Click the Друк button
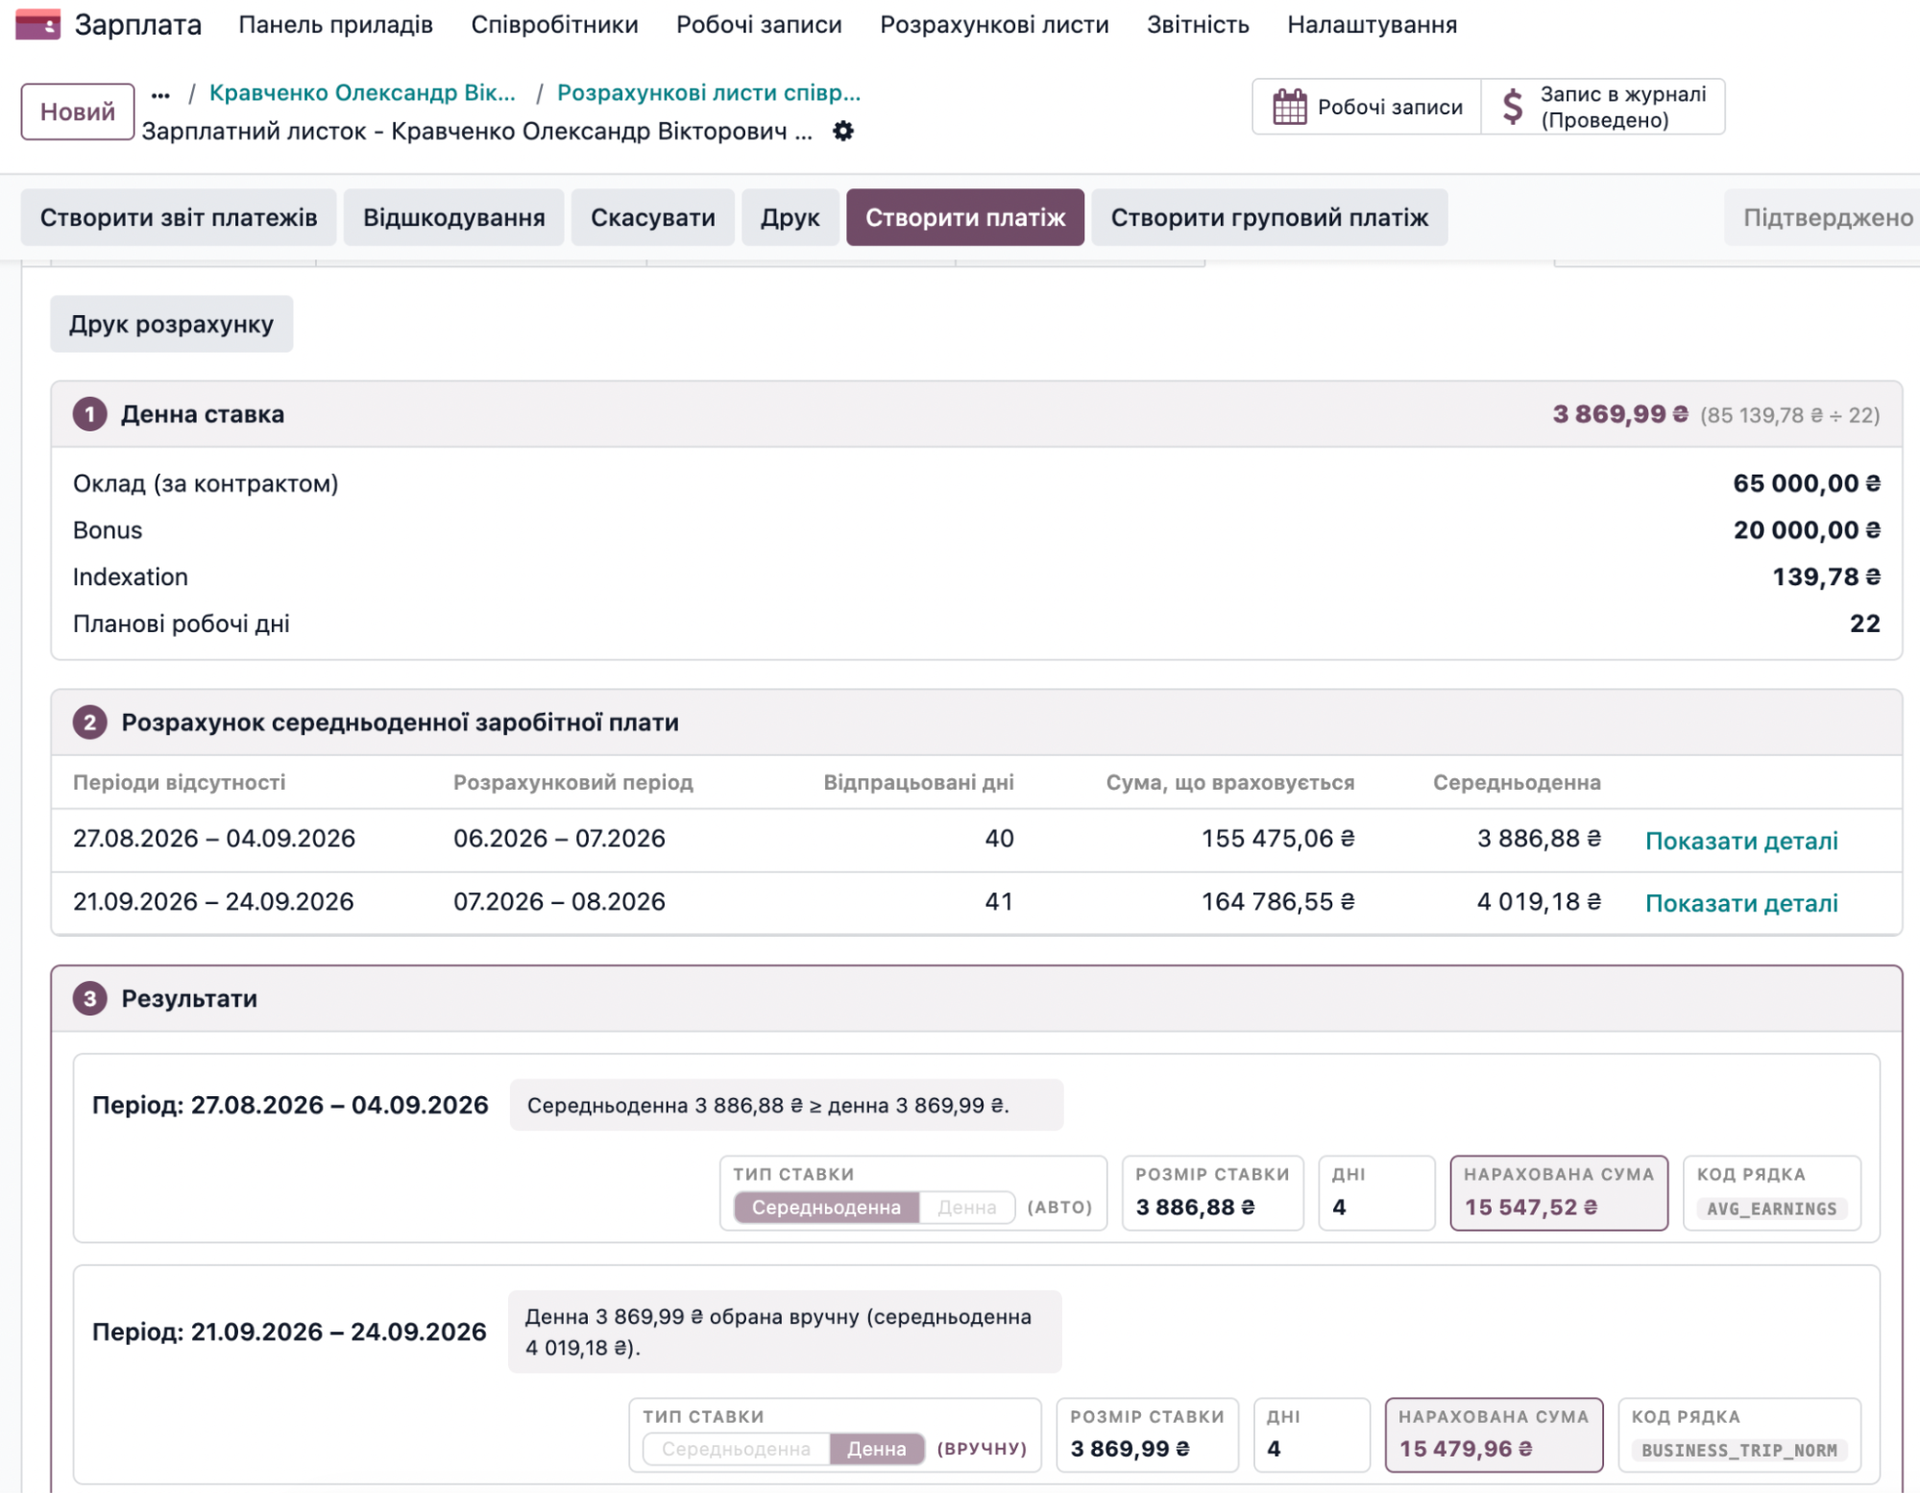Image resolution: width=1920 pixels, height=1493 pixels. click(790, 217)
